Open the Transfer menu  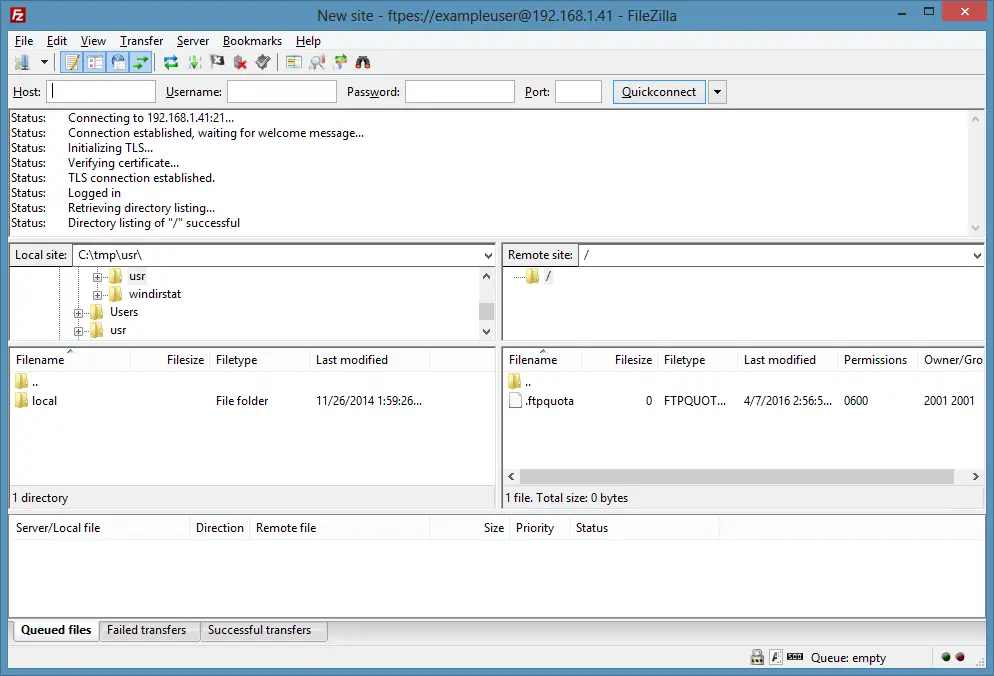pos(141,41)
